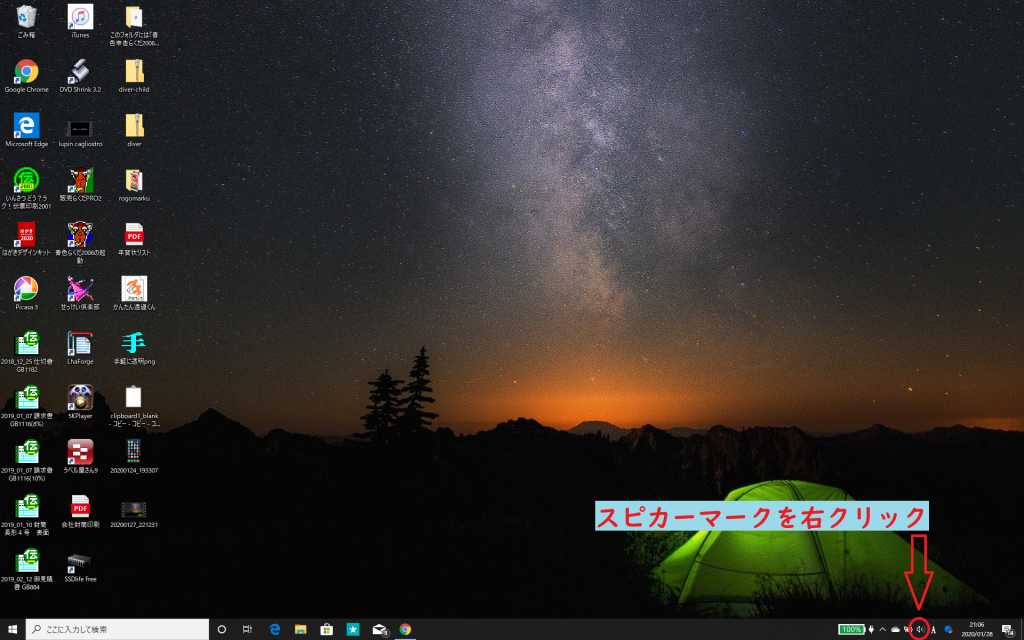Open Microsoft Store from the taskbar
1024x640 pixels.
[326, 630]
